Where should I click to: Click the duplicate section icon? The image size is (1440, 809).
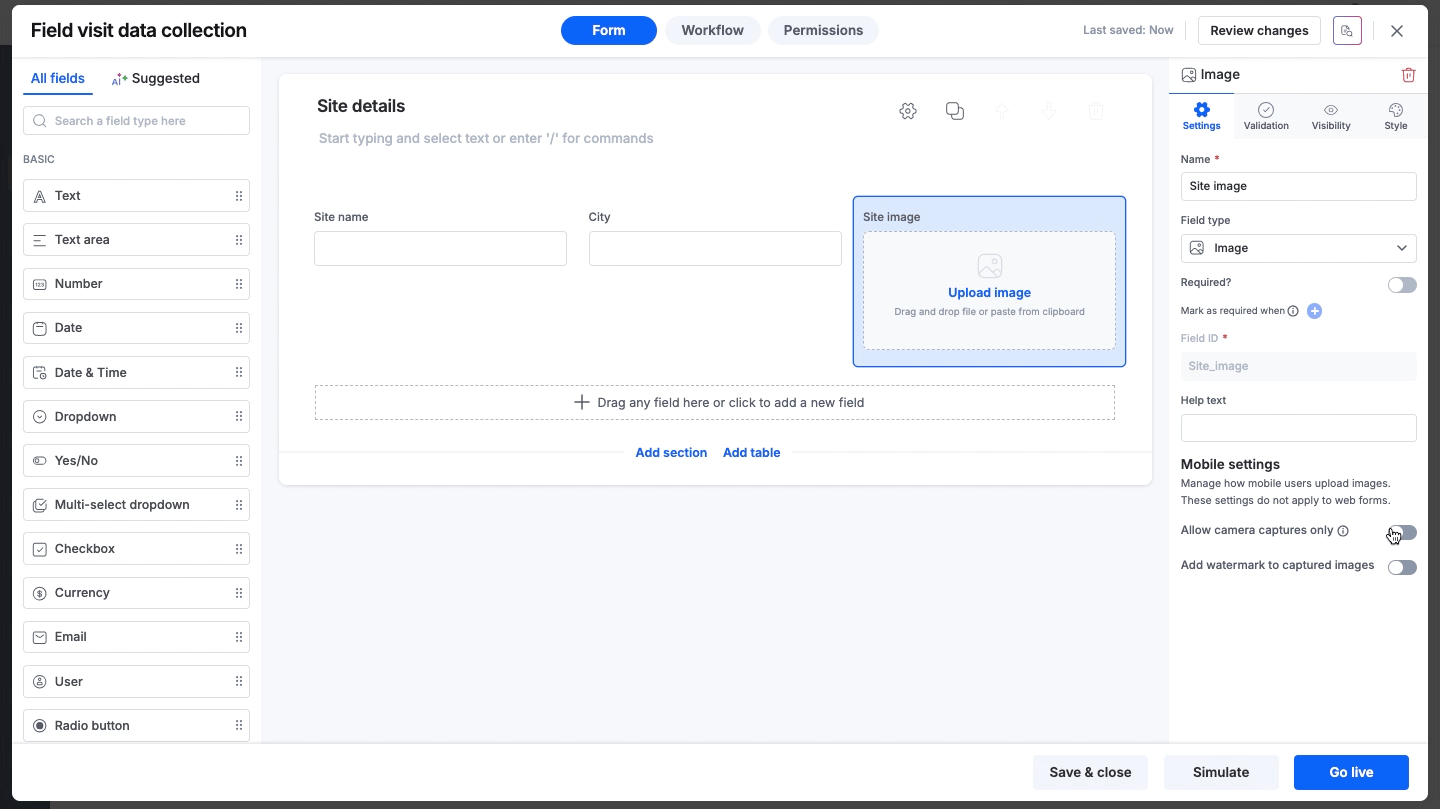point(954,111)
